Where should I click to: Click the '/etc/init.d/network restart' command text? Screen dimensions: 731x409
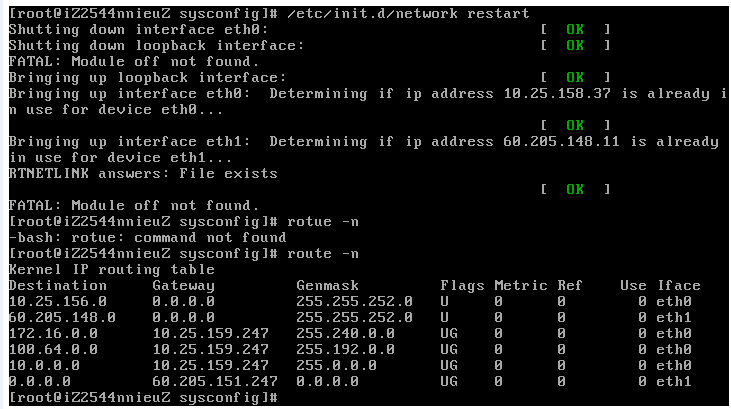coord(408,14)
